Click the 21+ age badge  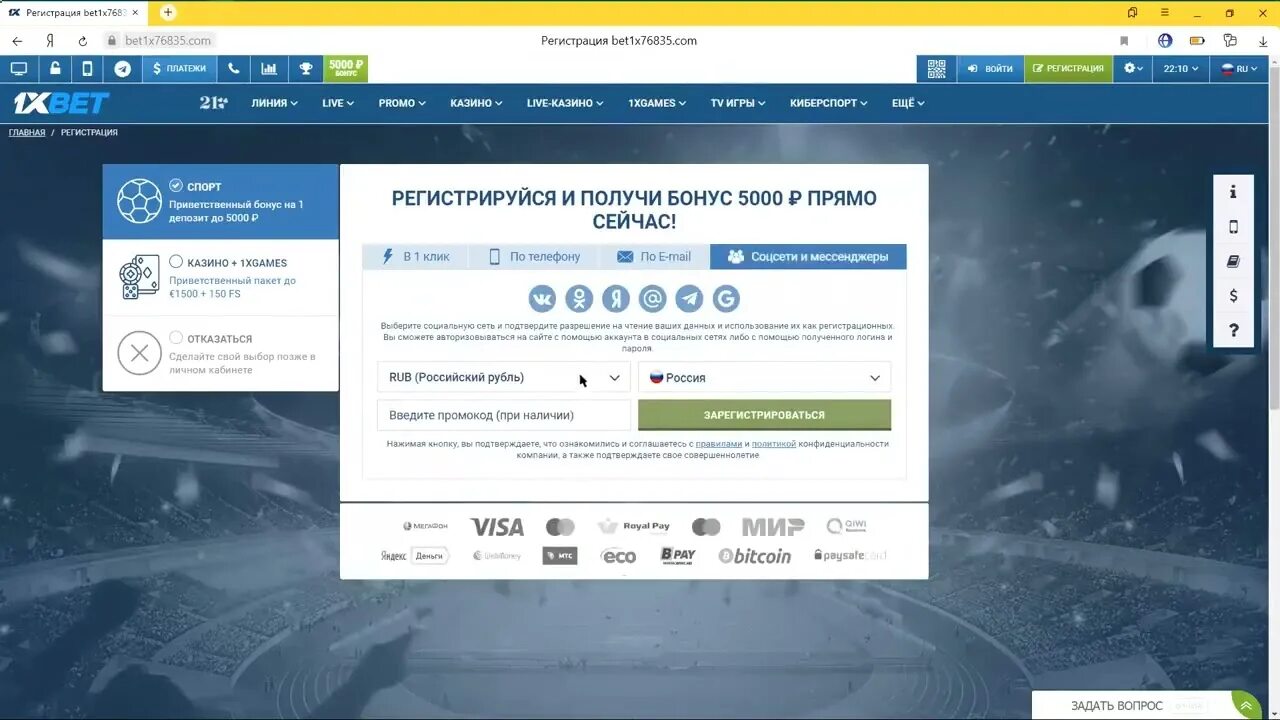tap(213, 102)
